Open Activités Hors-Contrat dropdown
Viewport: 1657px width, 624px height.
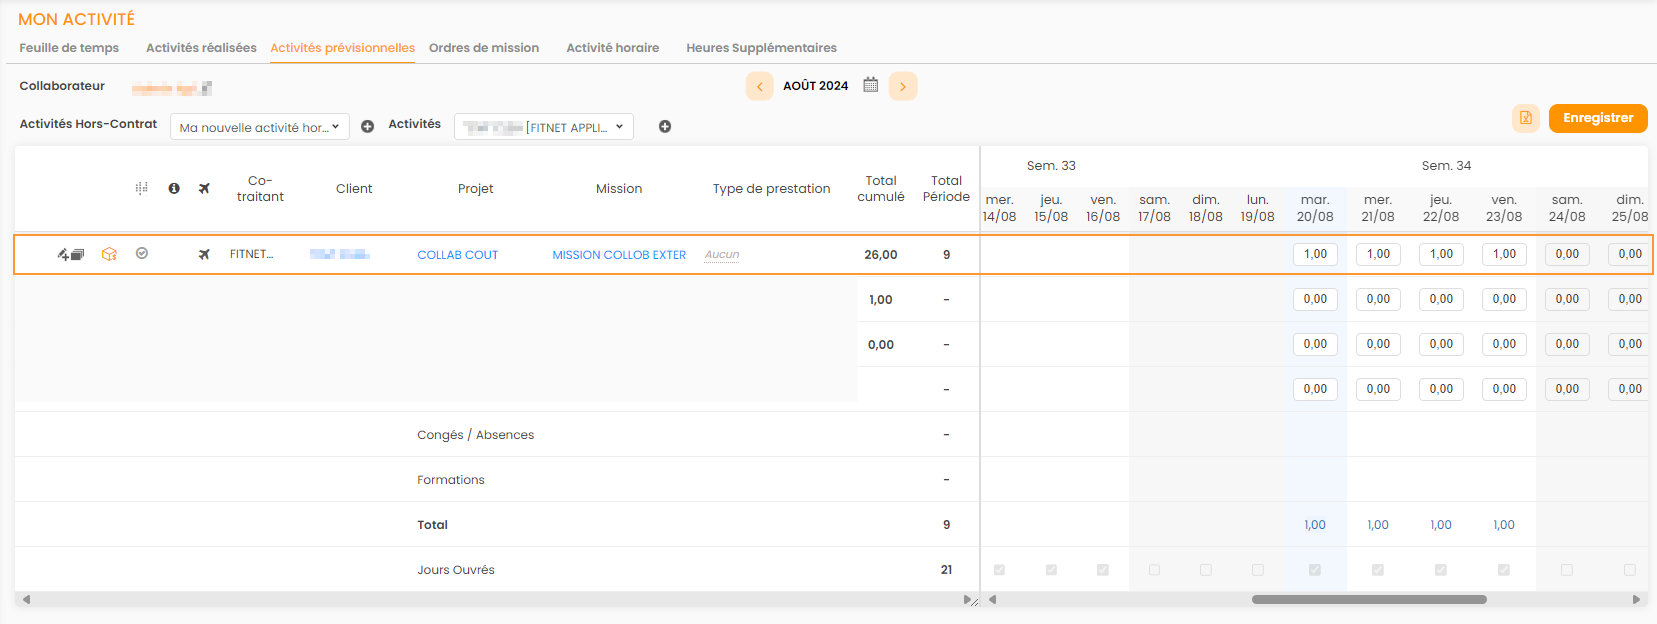tap(259, 127)
